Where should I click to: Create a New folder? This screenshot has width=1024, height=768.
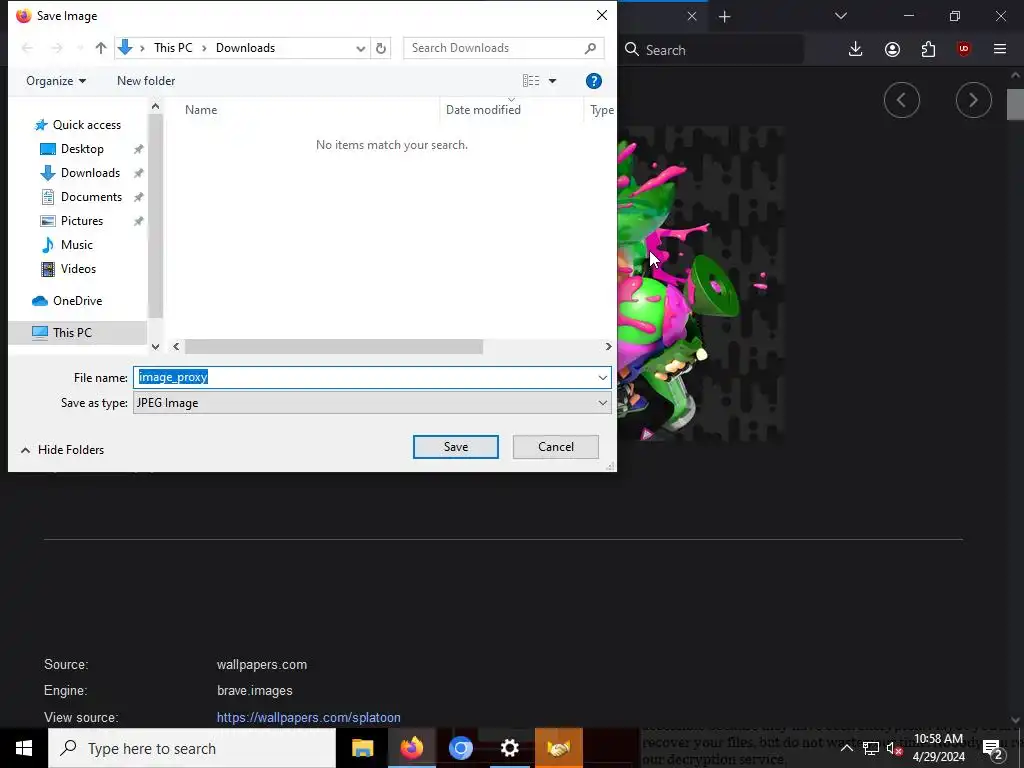[146, 81]
